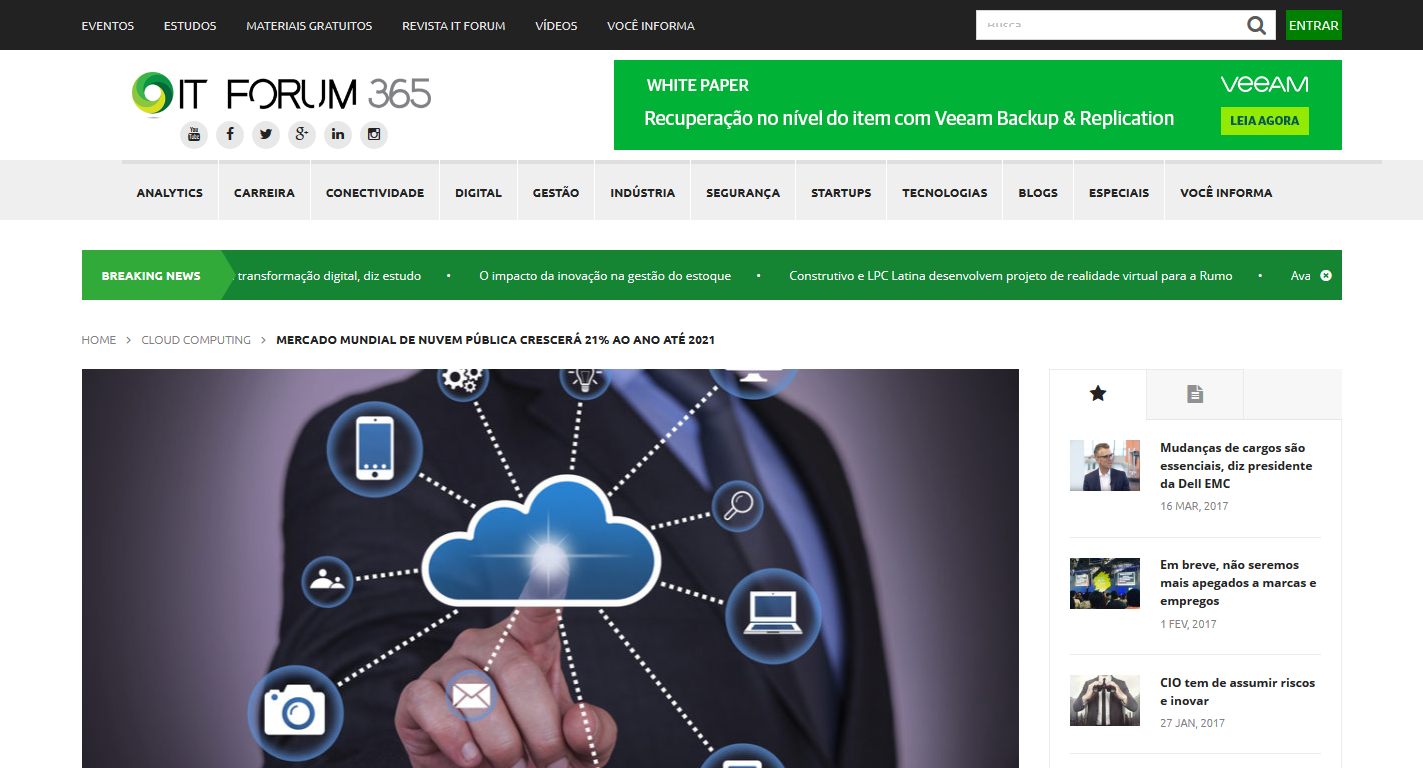The image size is (1423, 768).
Task: Open the STARTUPS category
Action: click(841, 193)
